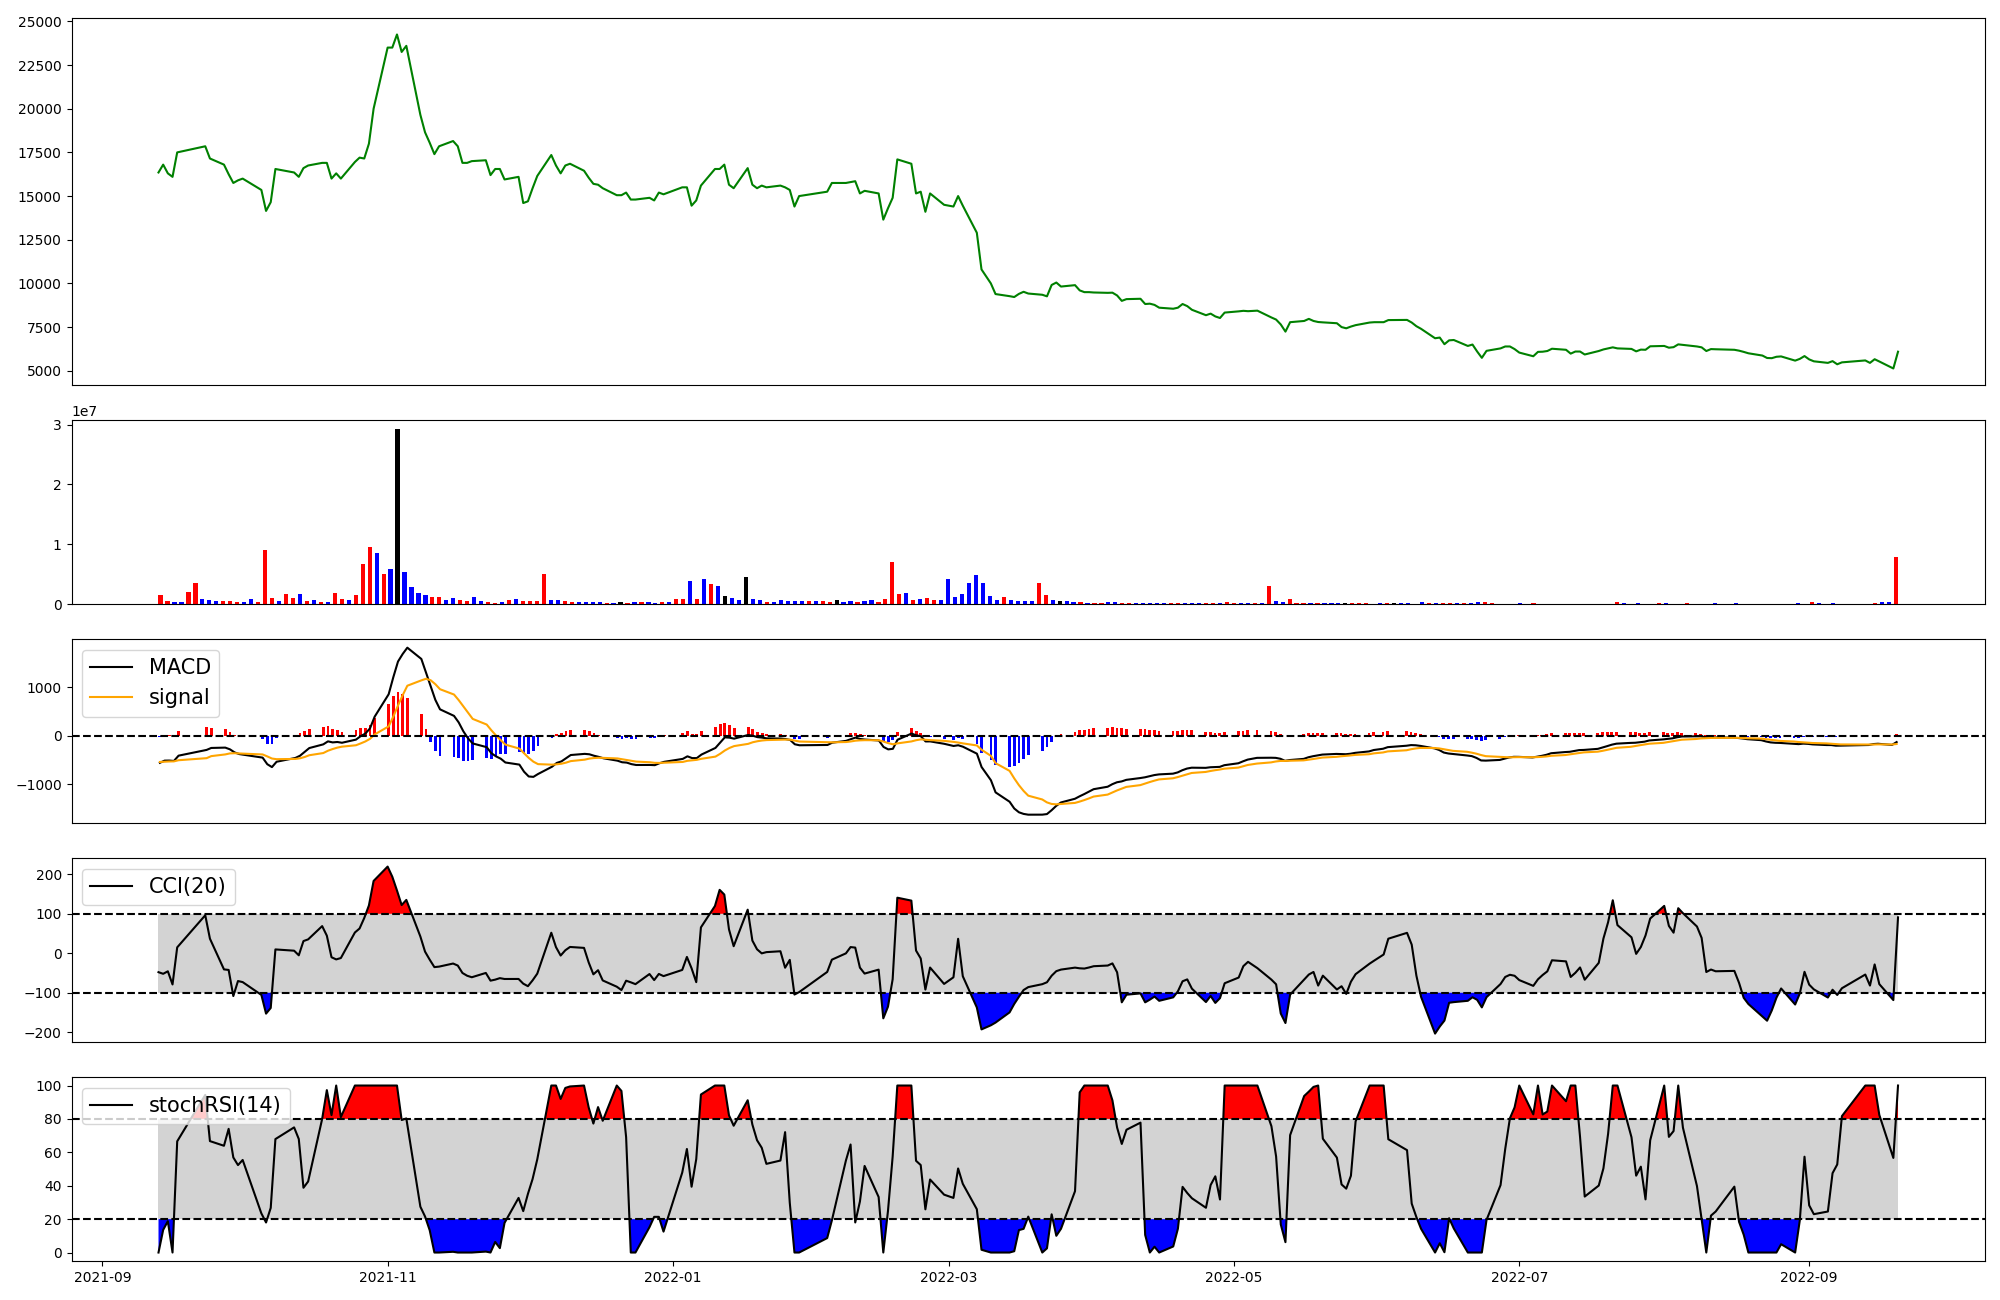Image resolution: width=2000 pixels, height=1300 pixels.
Task: Click the stochRSI(14) legend label
Action: tap(214, 1105)
